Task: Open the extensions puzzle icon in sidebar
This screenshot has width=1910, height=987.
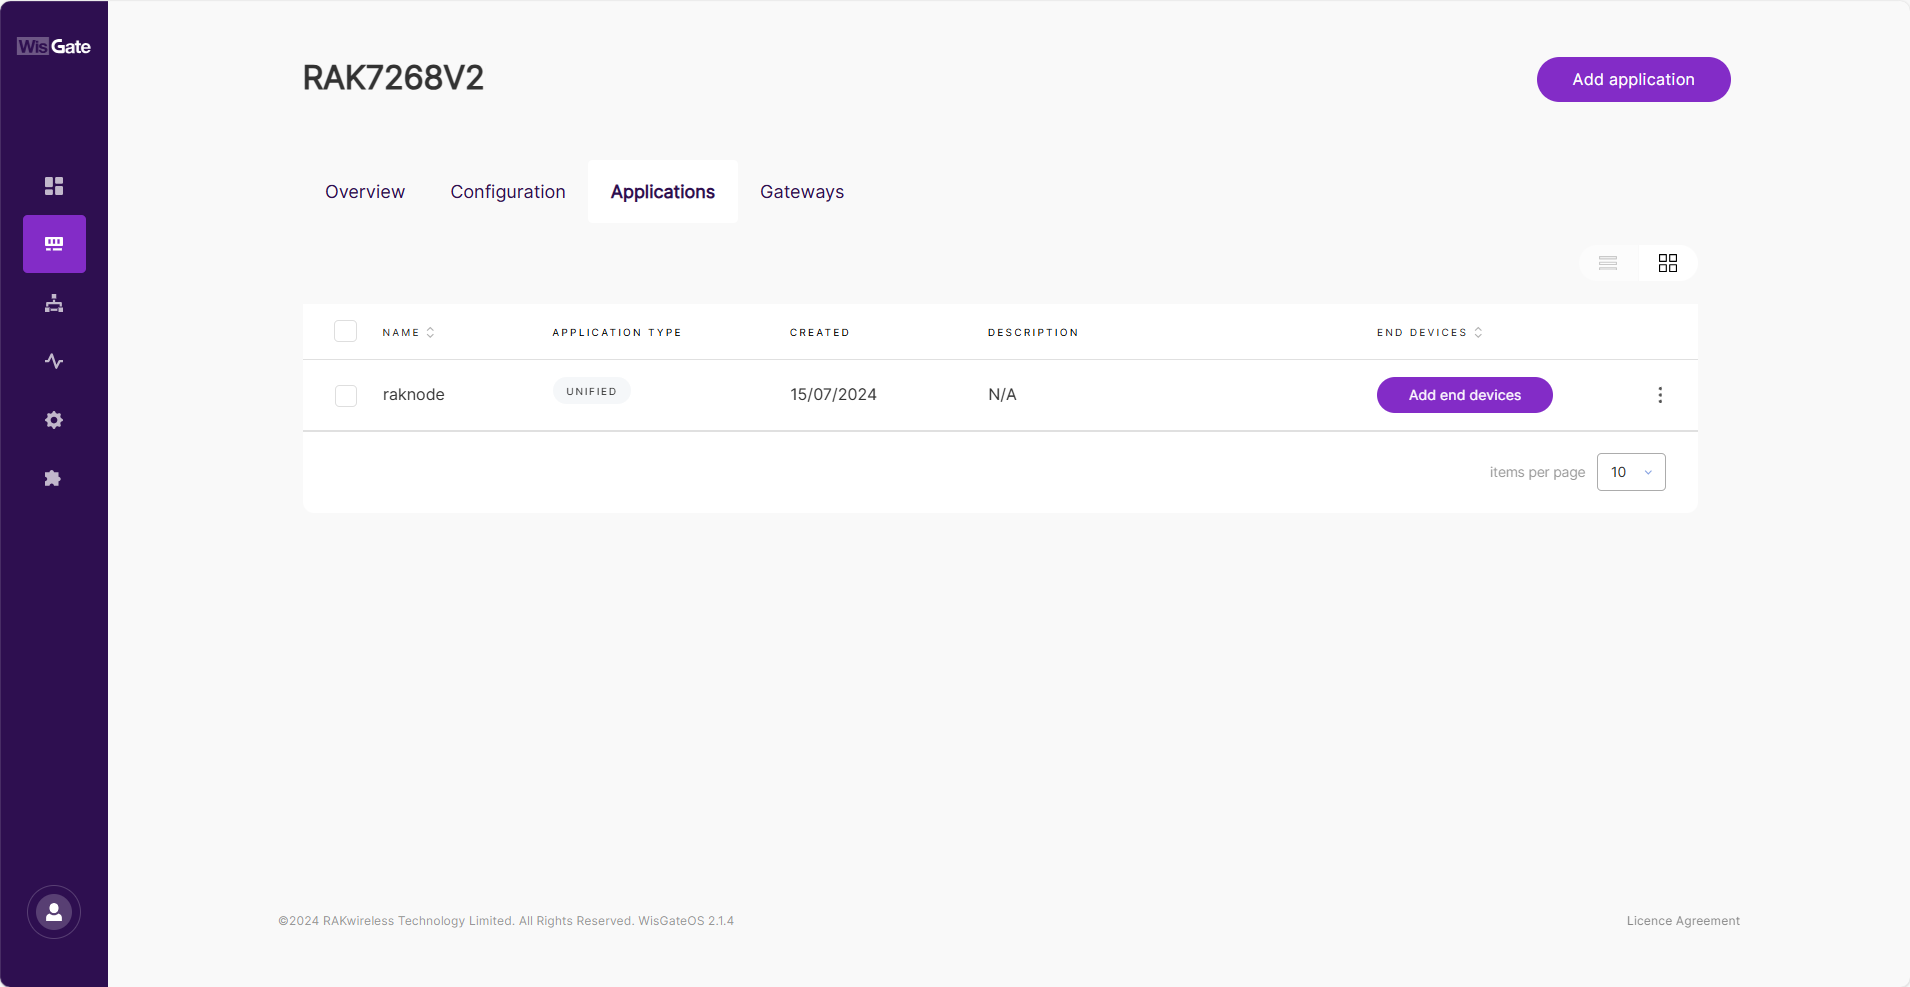Action: [x=54, y=478]
